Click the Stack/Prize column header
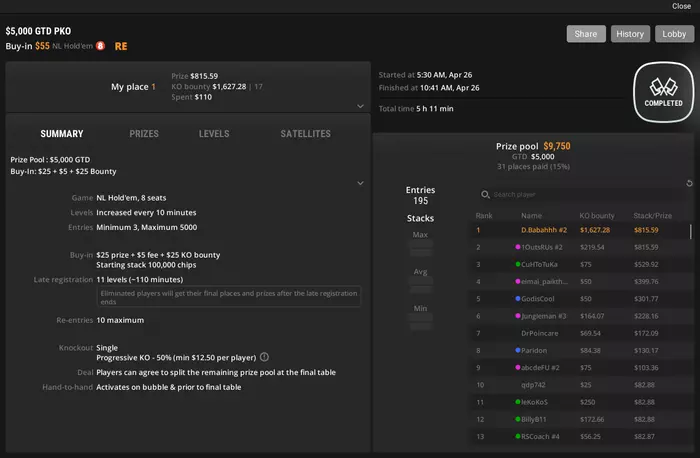Image resolution: width=700 pixels, height=458 pixels. (652, 216)
